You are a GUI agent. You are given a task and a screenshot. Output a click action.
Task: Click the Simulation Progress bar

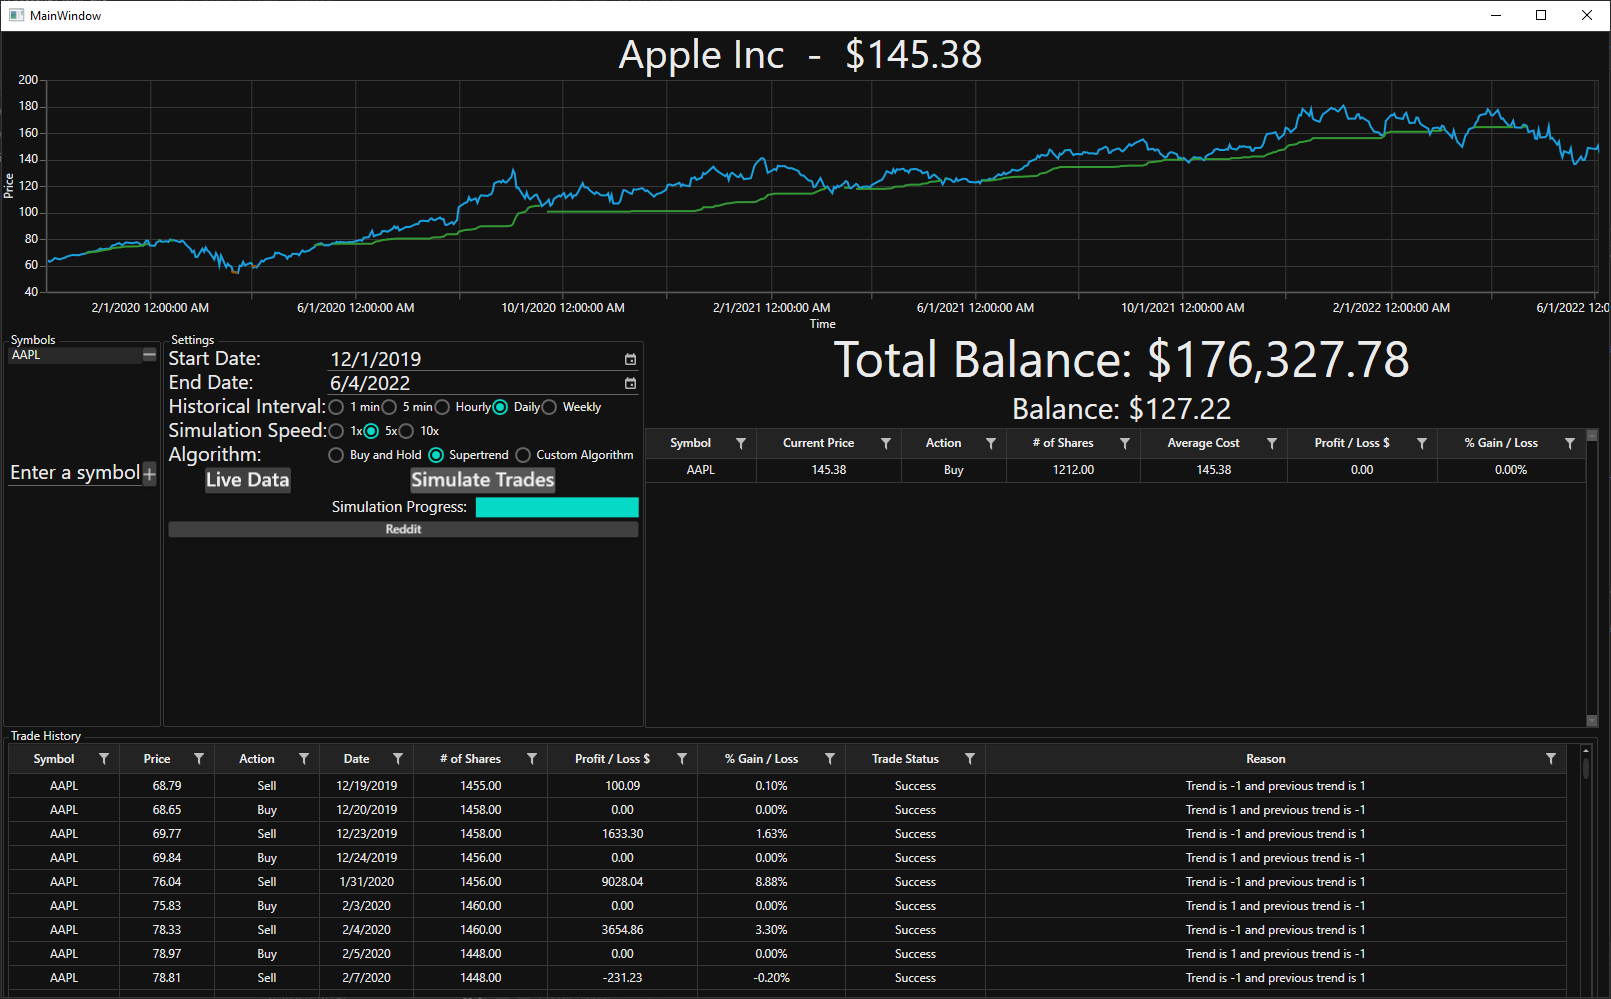pyautogui.click(x=557, y=507)
